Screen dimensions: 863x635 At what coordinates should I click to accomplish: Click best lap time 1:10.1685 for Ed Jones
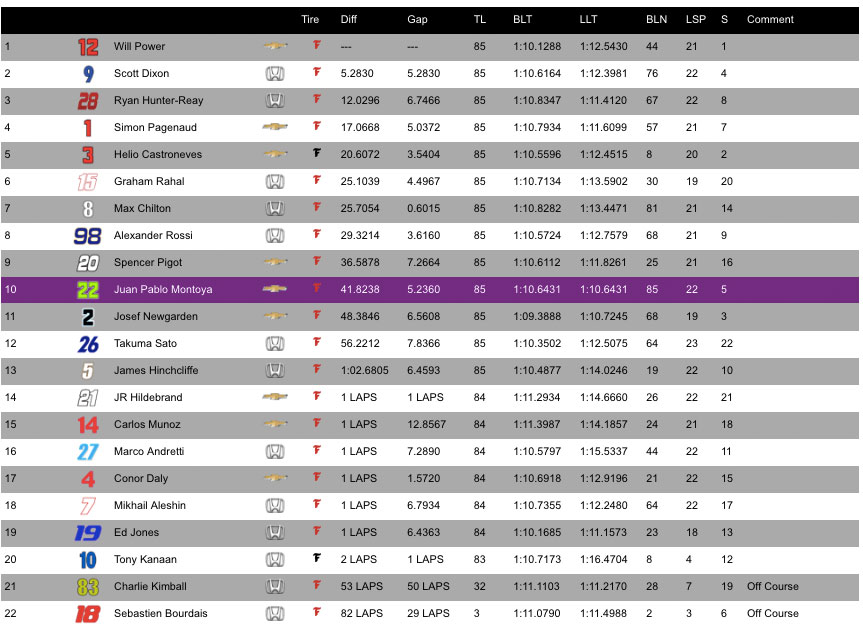(x=537, y=533)
